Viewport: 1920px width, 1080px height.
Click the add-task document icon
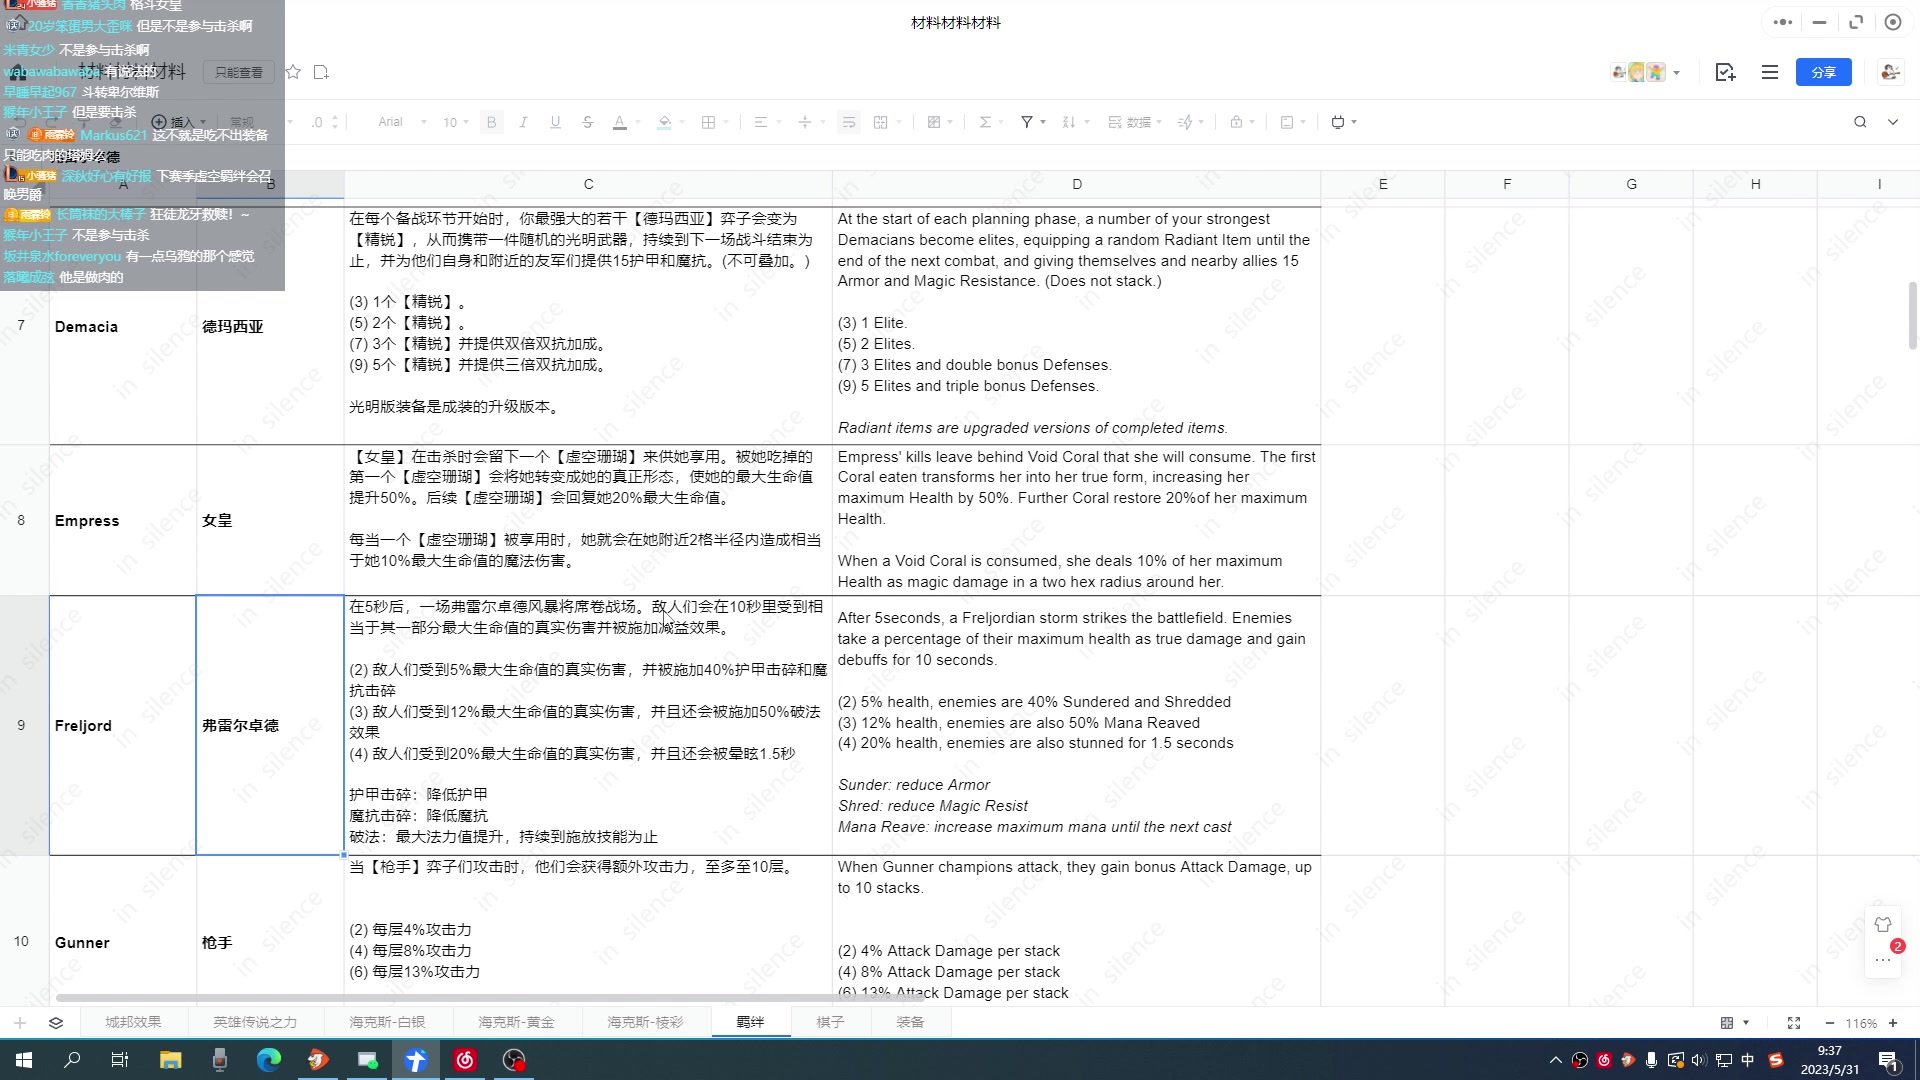click(x=1725, y=72)
